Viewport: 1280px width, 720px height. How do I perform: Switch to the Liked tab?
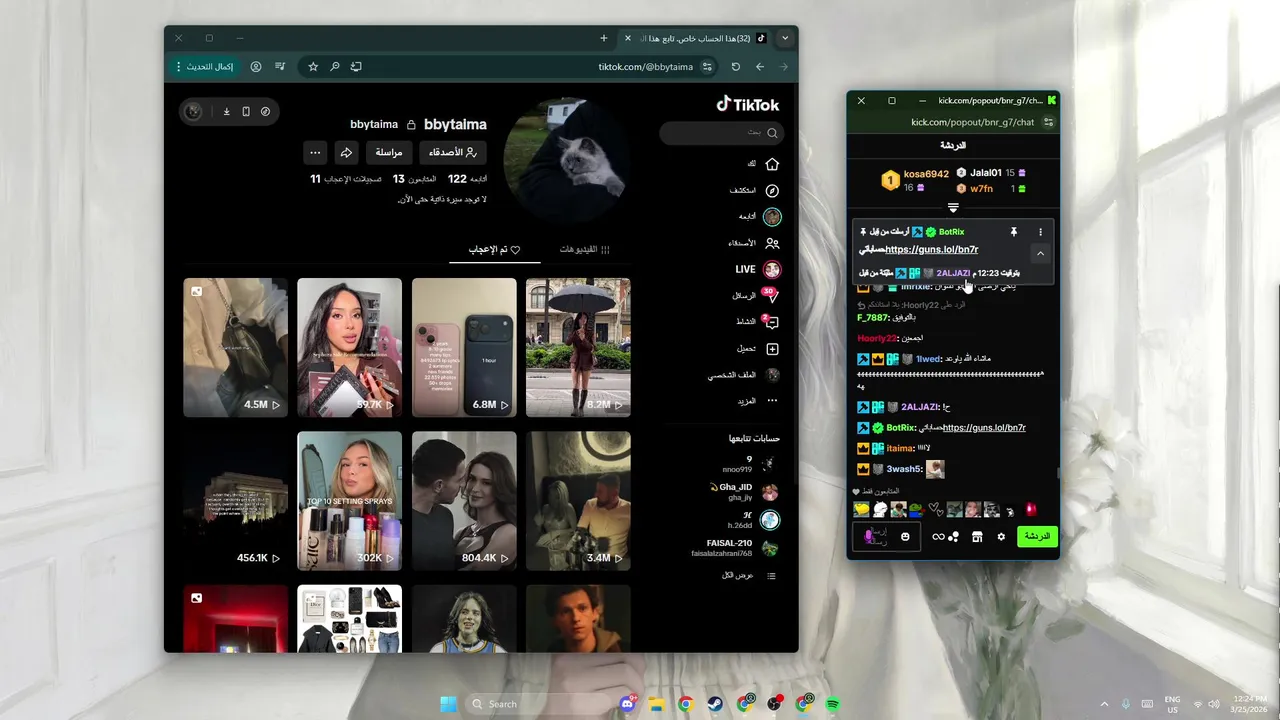(x=495, y=249)
